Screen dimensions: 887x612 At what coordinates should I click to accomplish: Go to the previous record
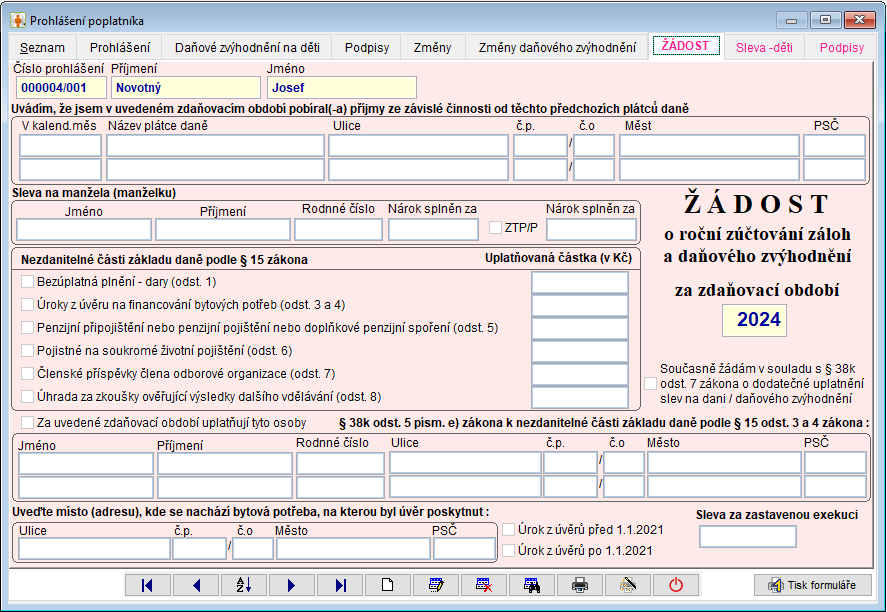click(196, 585)
